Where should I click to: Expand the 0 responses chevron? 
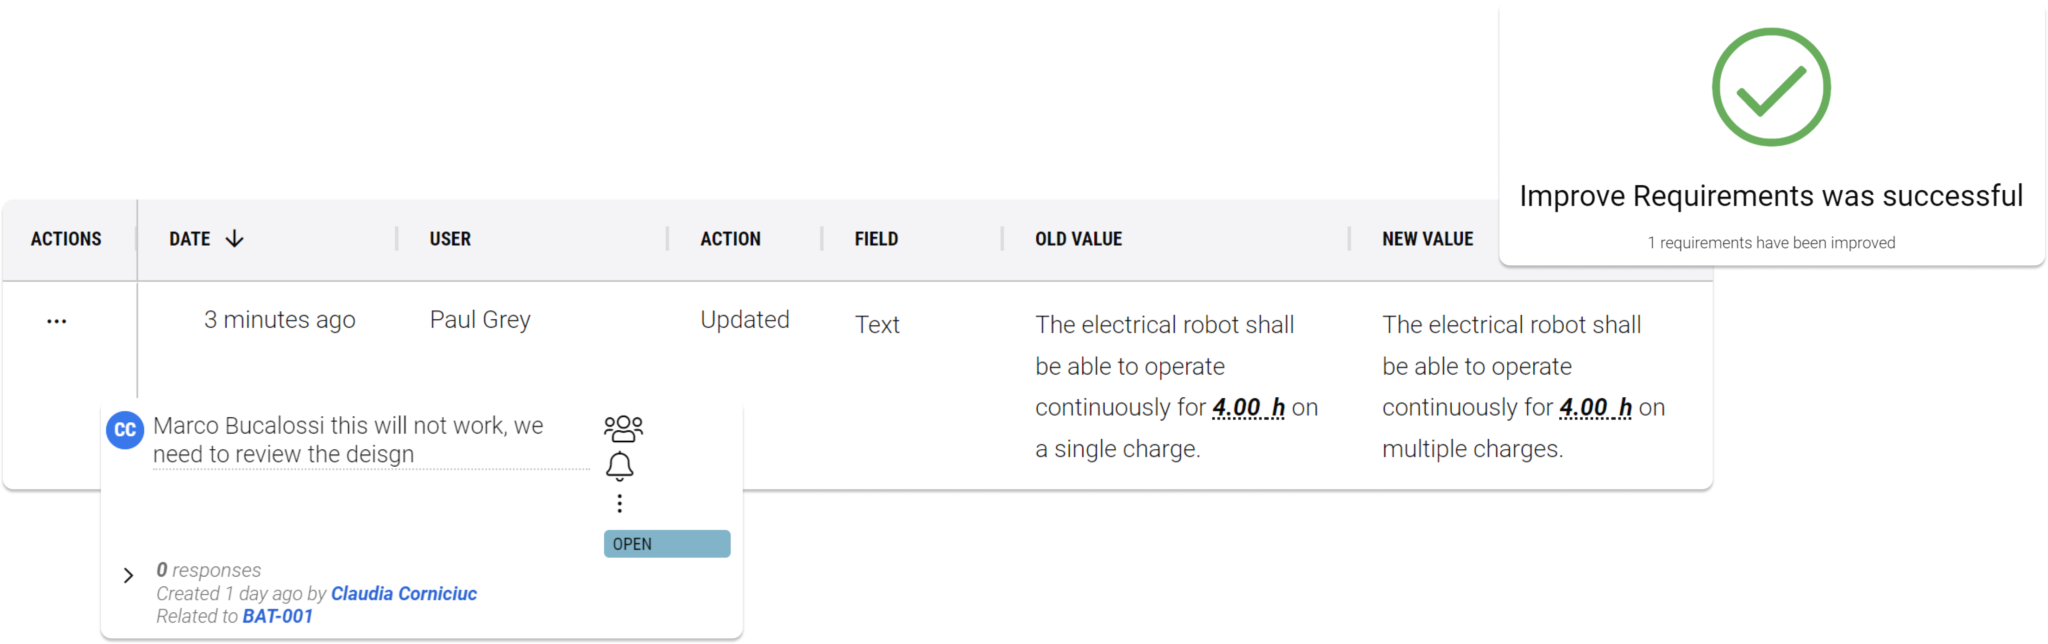[x=128, y=575]
